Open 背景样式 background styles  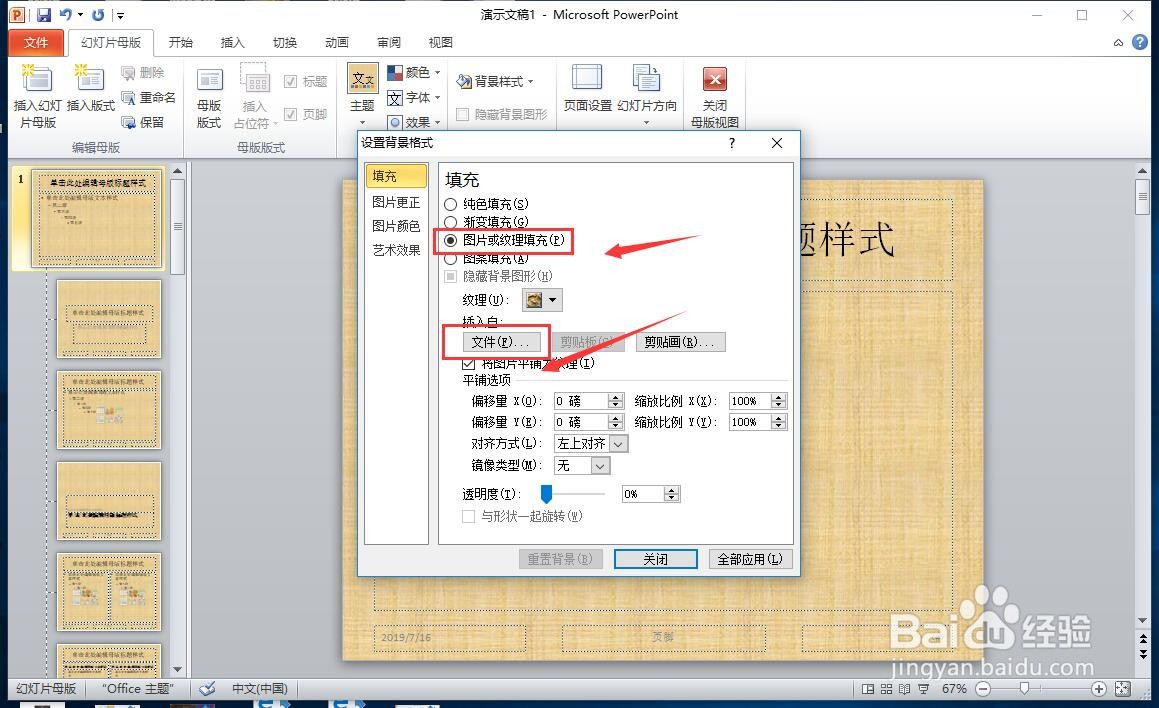pyautogui.click(x=497, y=81)
